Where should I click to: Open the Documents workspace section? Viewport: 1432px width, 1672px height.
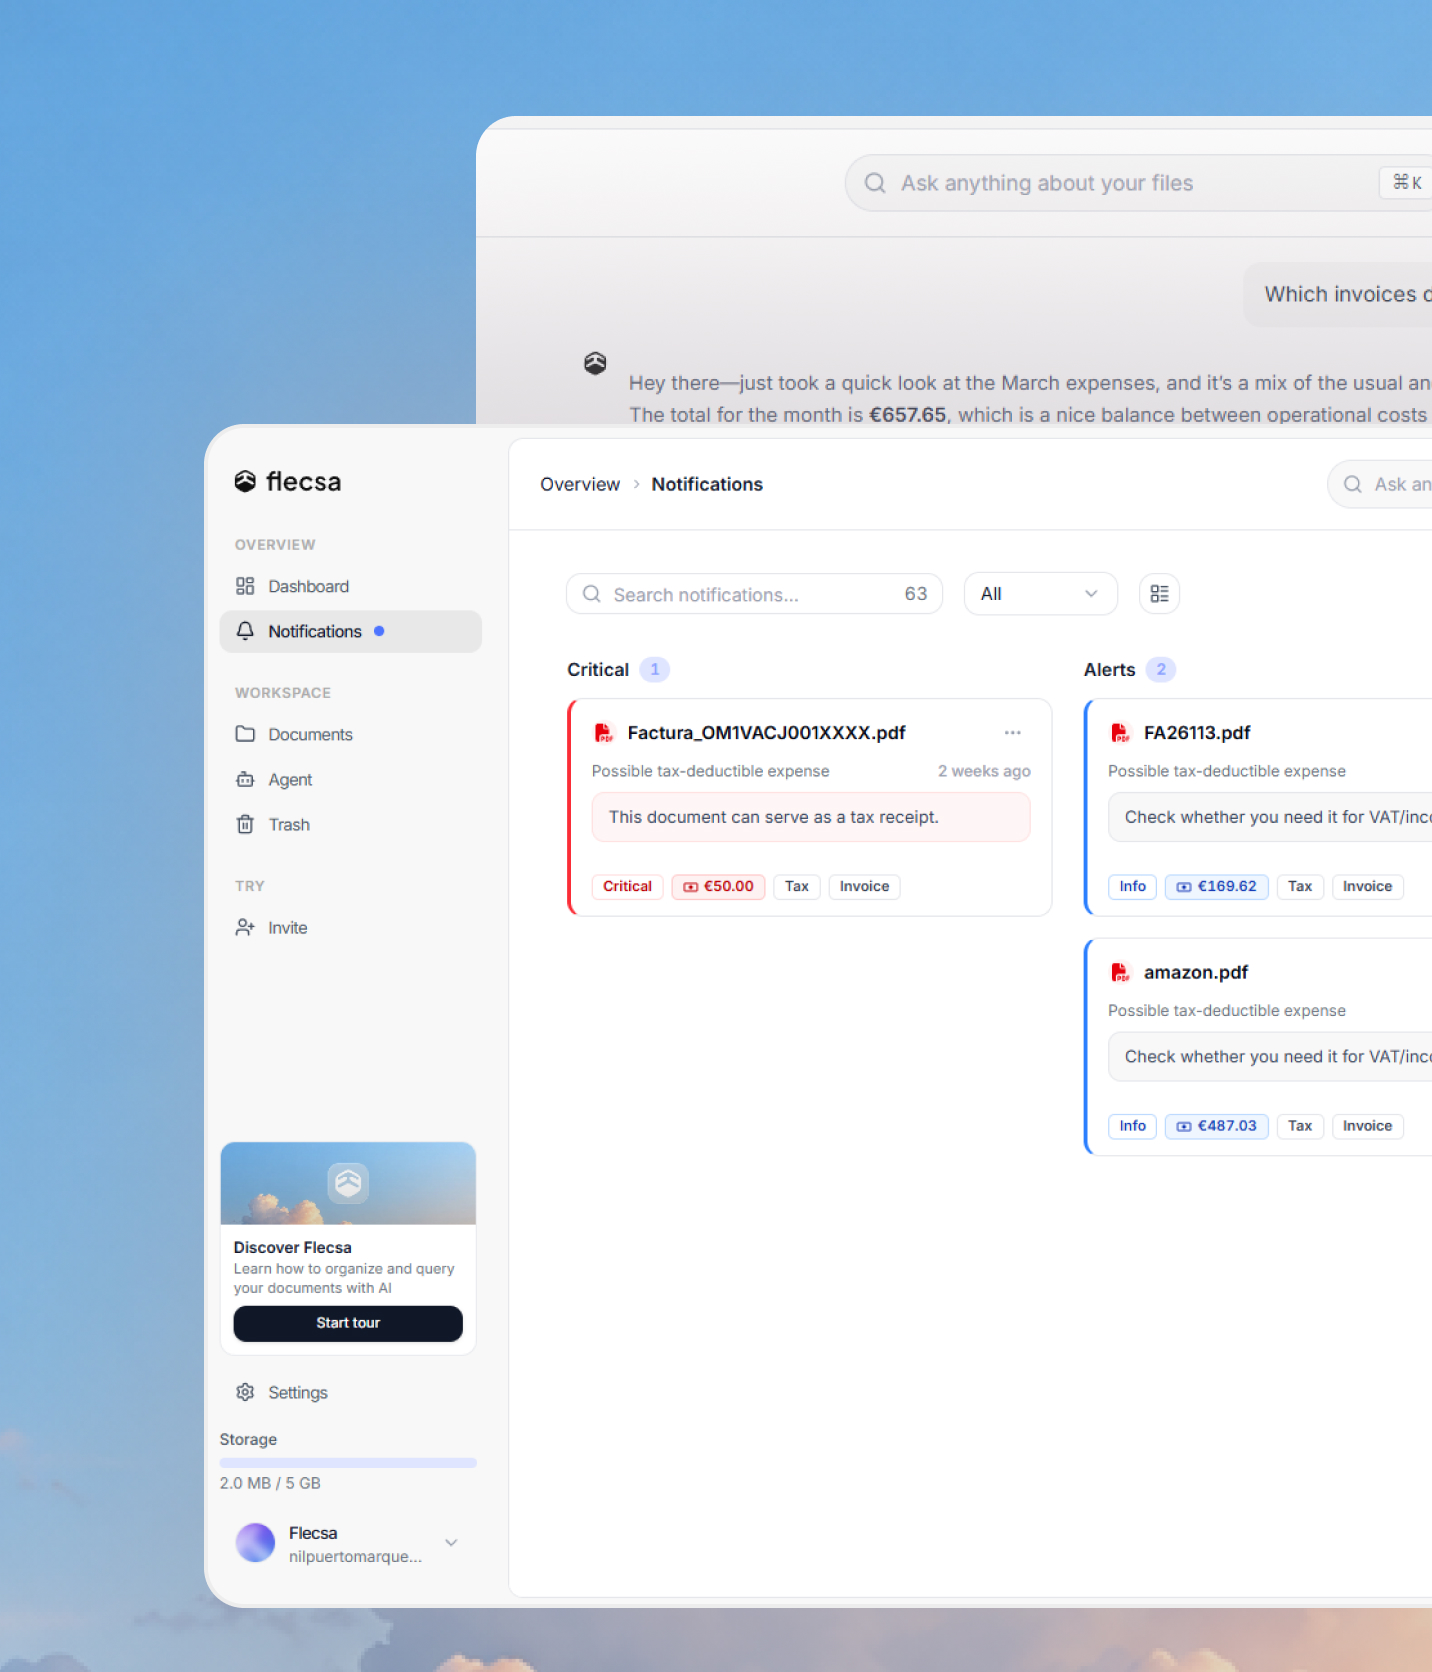point(350,734)
